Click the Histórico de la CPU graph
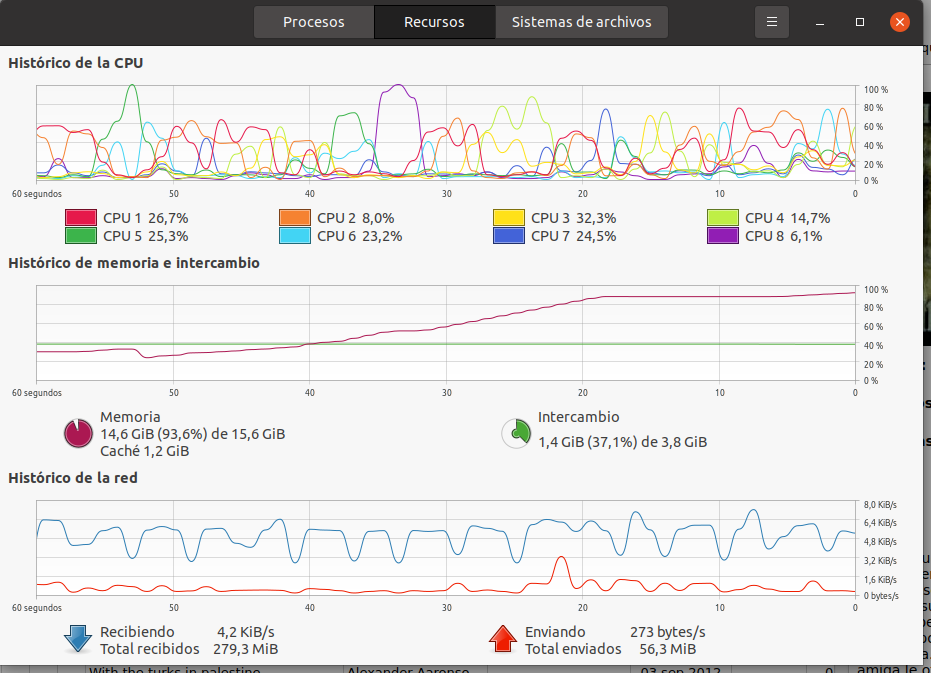This screenshot has width=931, height=673. [446, 133]
